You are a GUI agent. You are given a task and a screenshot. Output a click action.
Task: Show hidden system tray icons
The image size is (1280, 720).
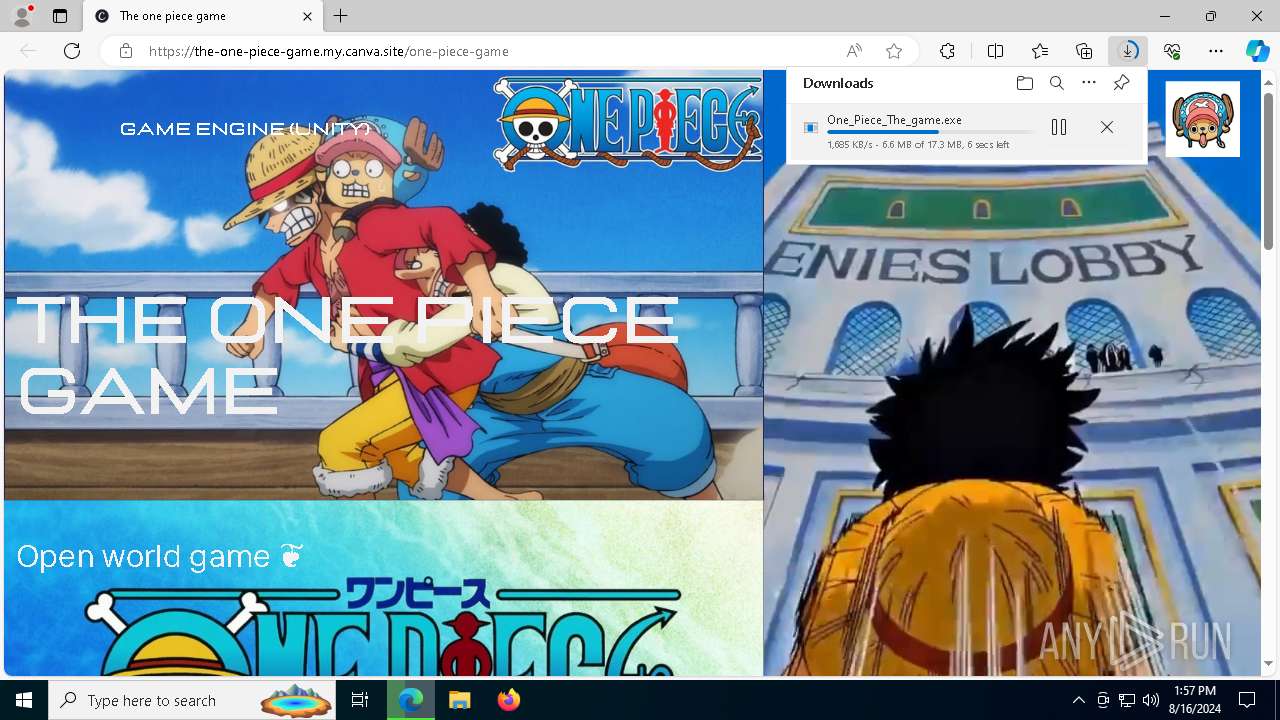click(1078, 700)
